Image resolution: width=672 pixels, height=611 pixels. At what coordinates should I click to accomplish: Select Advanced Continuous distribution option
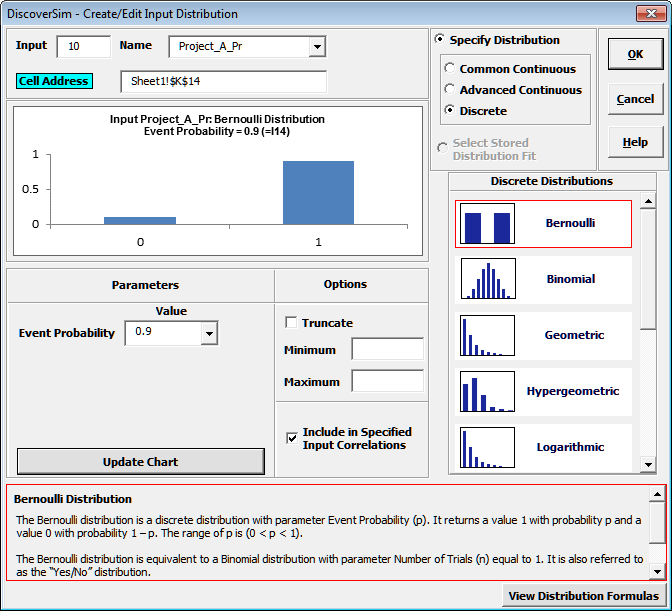(x=449, y=90)
